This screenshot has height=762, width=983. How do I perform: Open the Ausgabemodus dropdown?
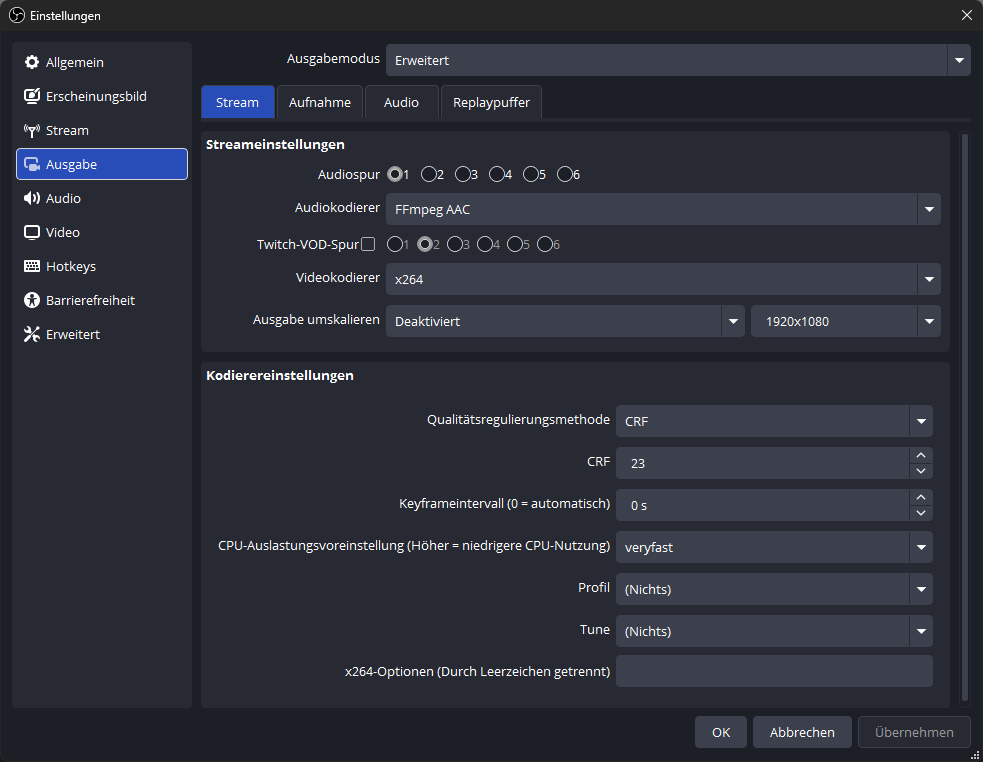coord(678,60)
